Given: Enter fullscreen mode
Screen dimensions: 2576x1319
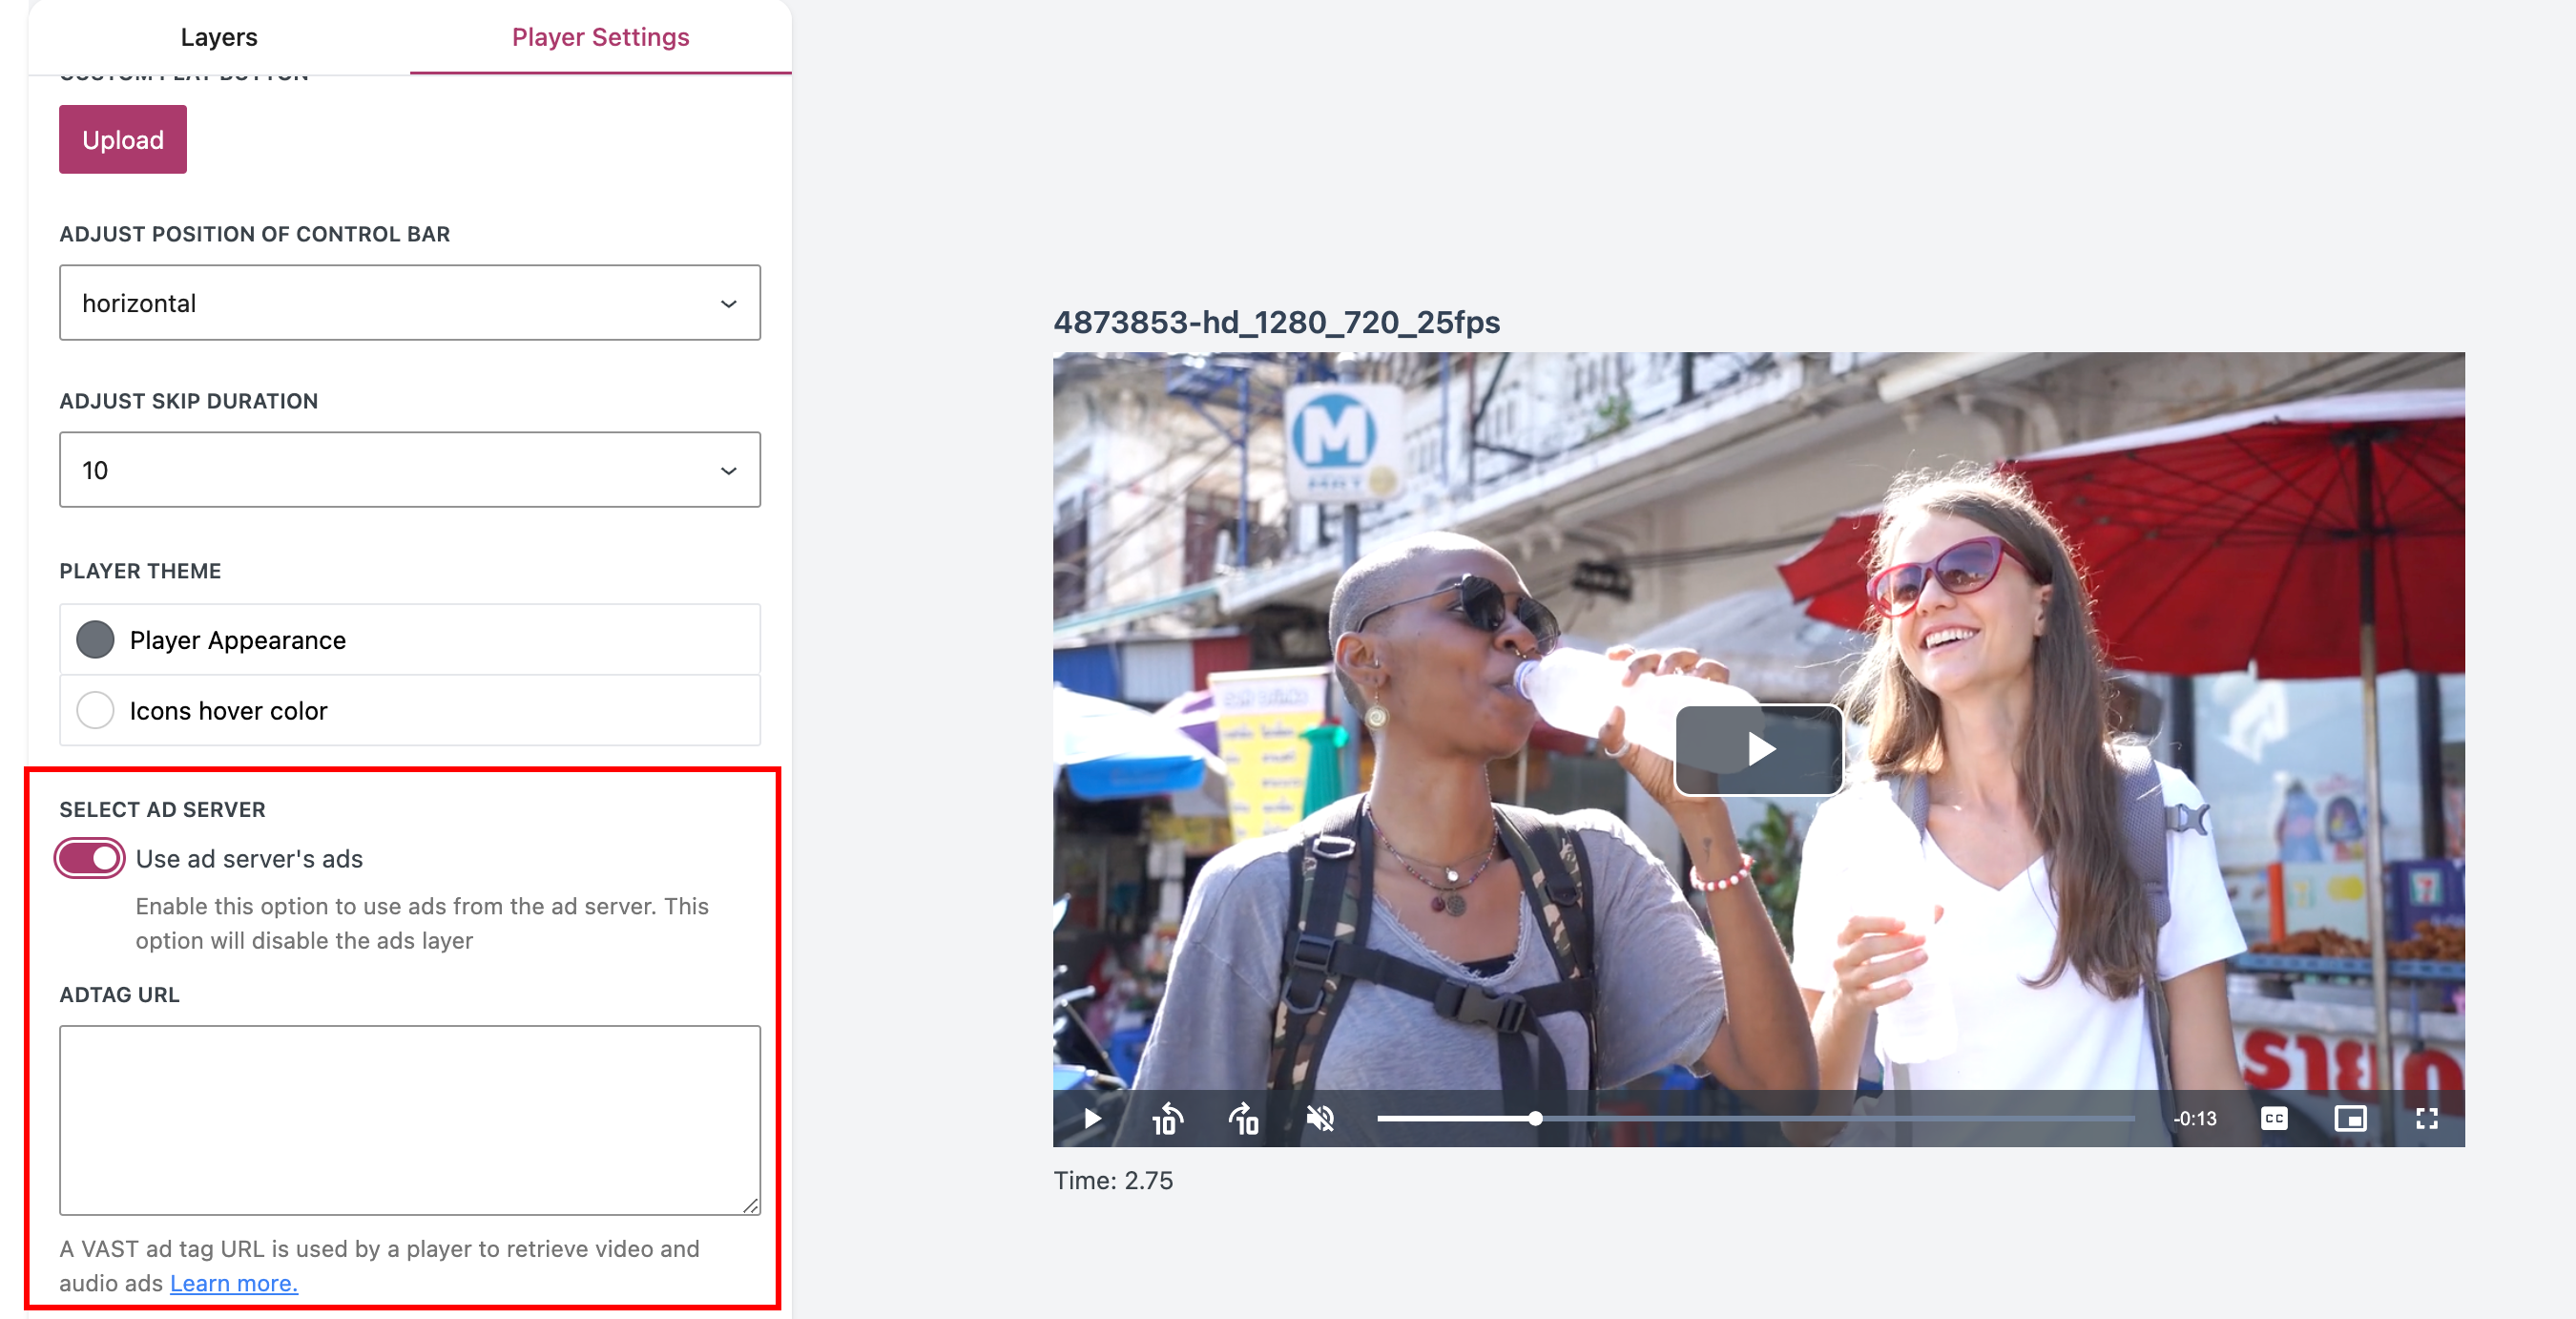Looking at the screenshot, I should click(2426, 1118).
